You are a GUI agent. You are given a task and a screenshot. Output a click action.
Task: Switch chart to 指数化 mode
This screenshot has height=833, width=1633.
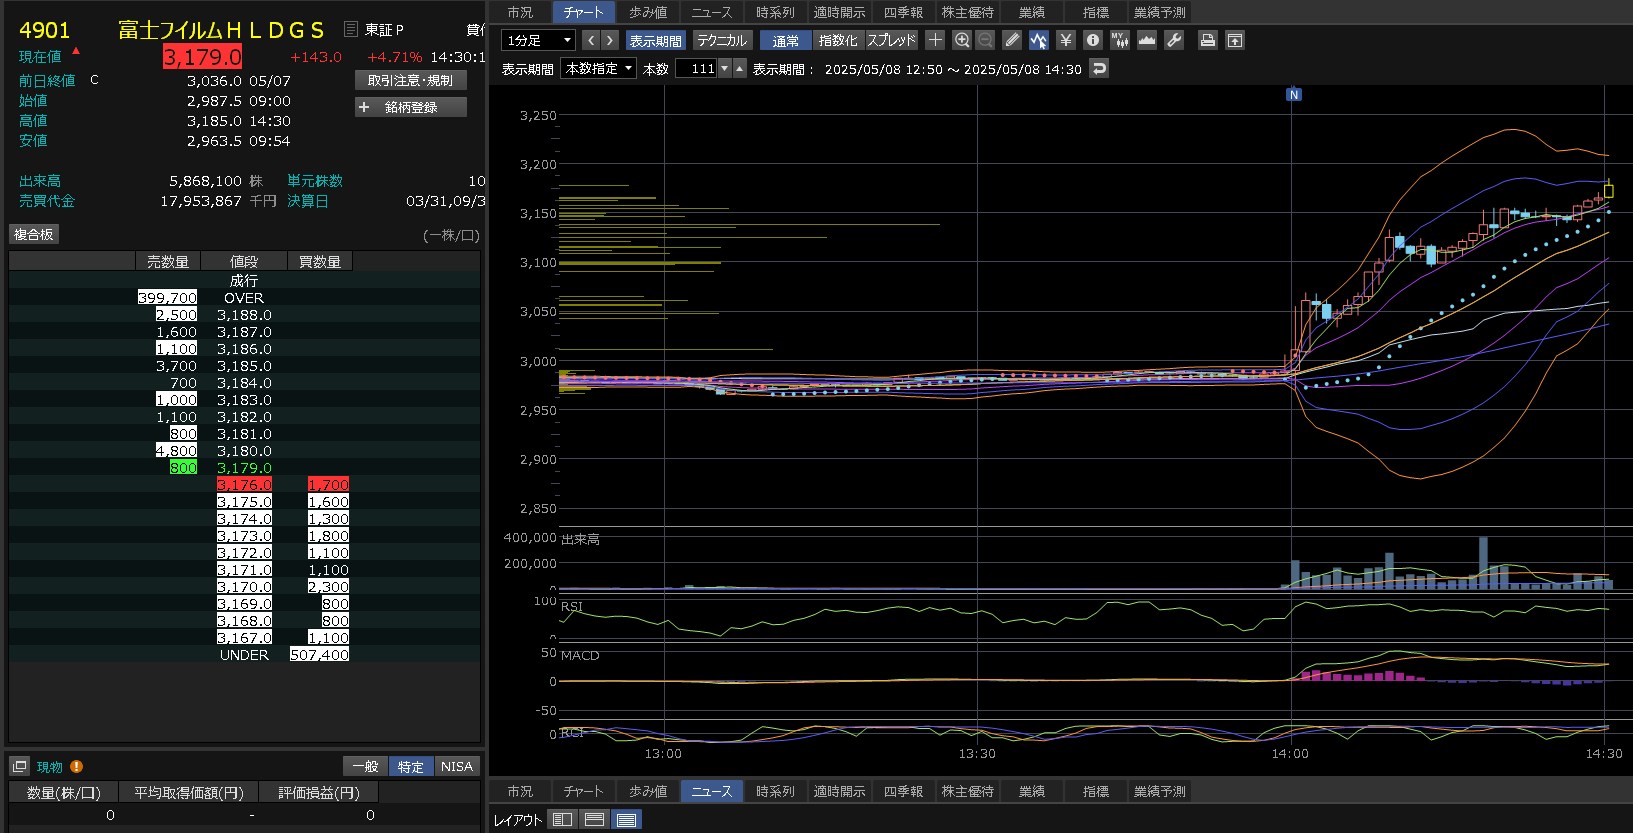click(x=837, y=40)
